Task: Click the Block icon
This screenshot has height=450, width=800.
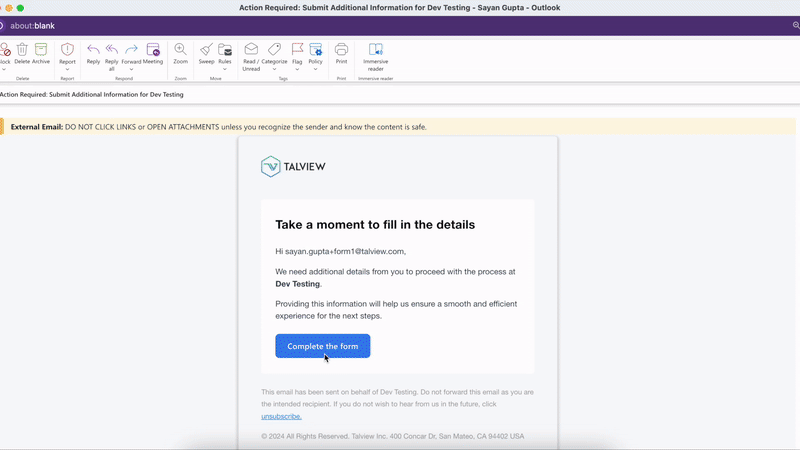Action: click(x=5, y=49)
